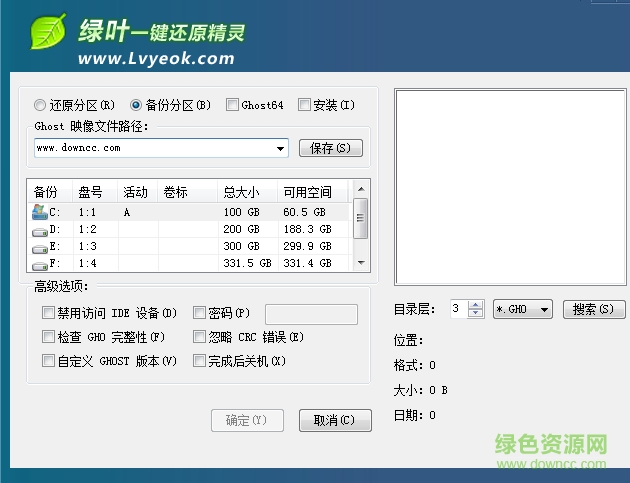Sort by the 备份 column header

click(50, 192)
